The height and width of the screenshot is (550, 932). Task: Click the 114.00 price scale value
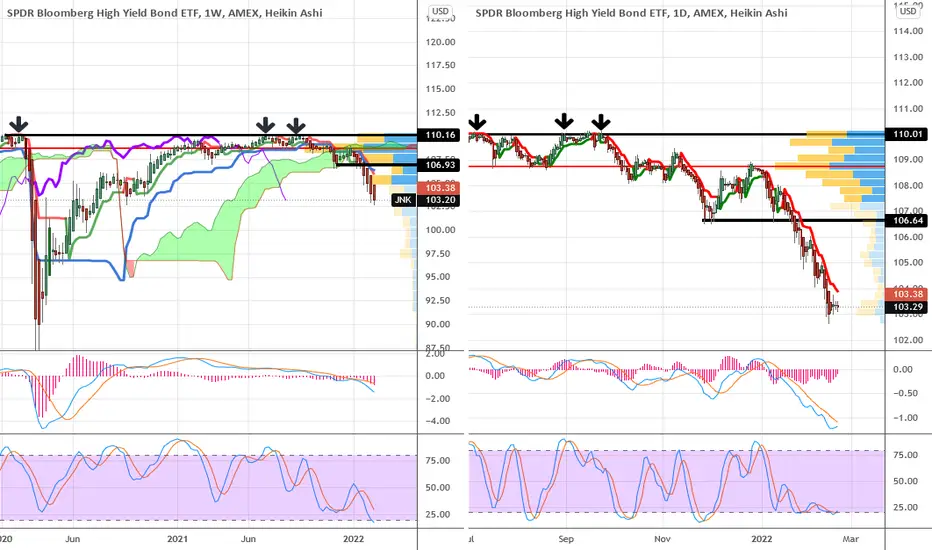pos(908,32)
